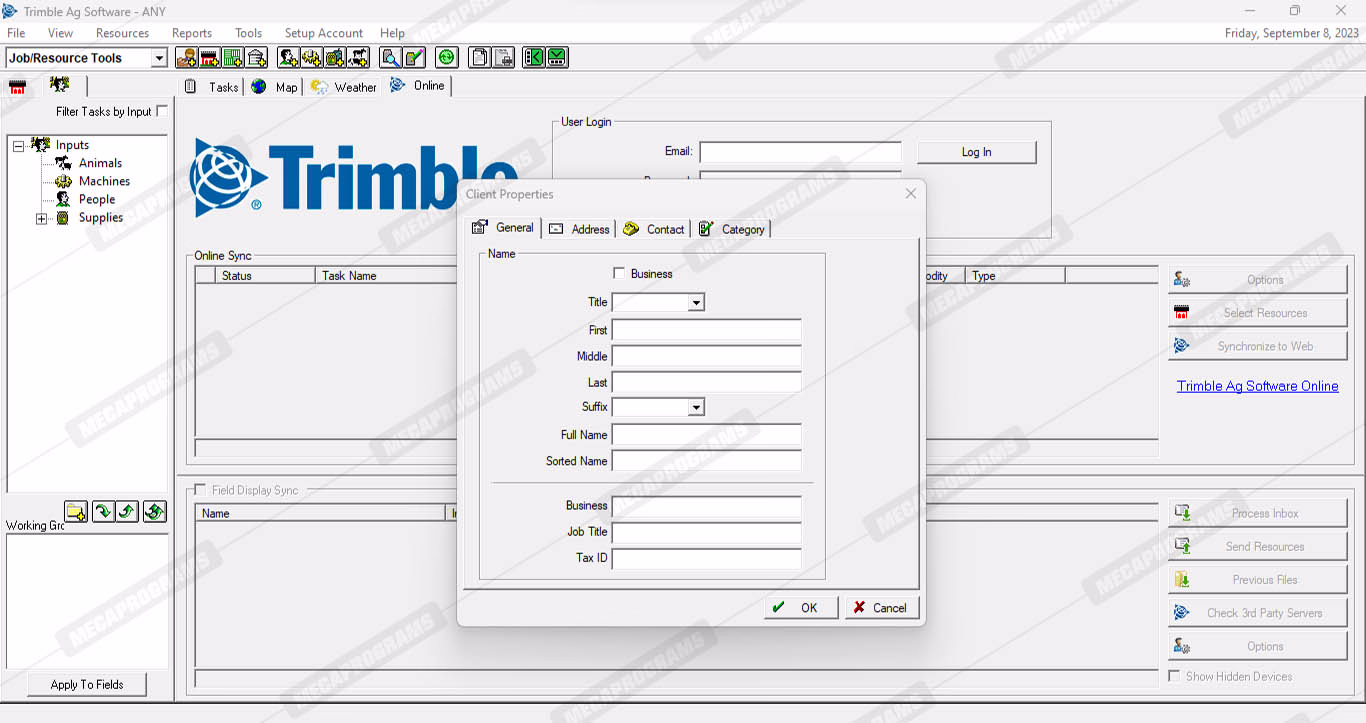Click the Job Title input field
The width and height of the screenshot is (1366, 723).
[x=707, y=532]
